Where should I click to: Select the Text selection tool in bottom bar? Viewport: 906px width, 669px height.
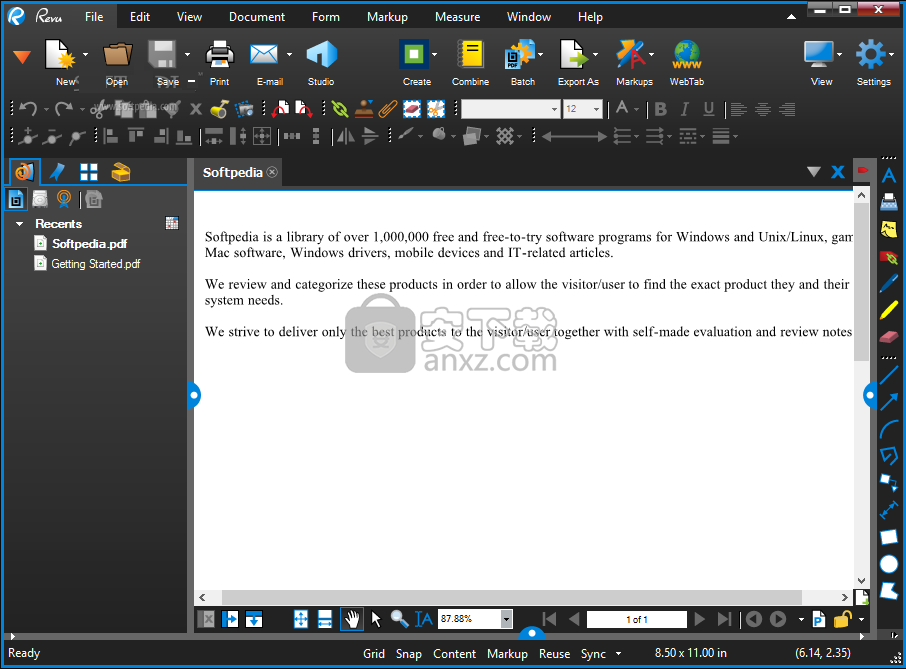(x=424, y=619)
